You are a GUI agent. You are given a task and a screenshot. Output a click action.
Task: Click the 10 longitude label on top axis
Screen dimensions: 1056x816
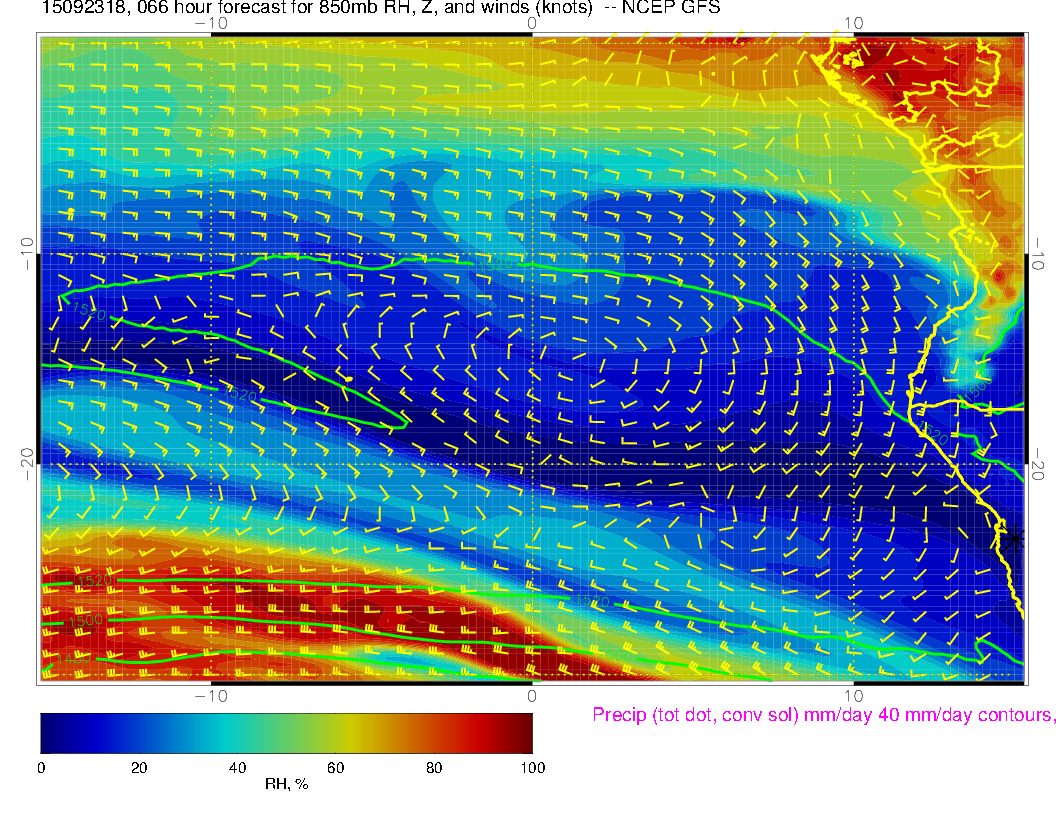pos(853,23)
